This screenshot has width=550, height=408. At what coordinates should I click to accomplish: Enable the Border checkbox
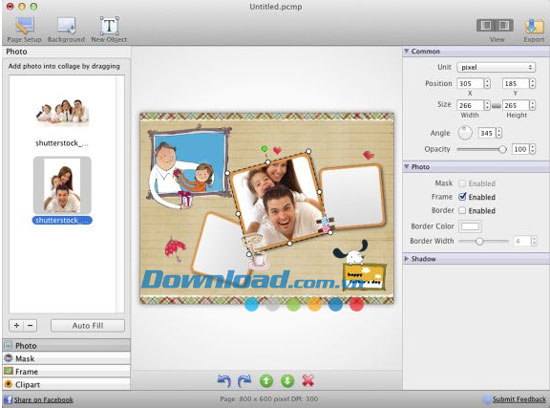pos(462,210)
